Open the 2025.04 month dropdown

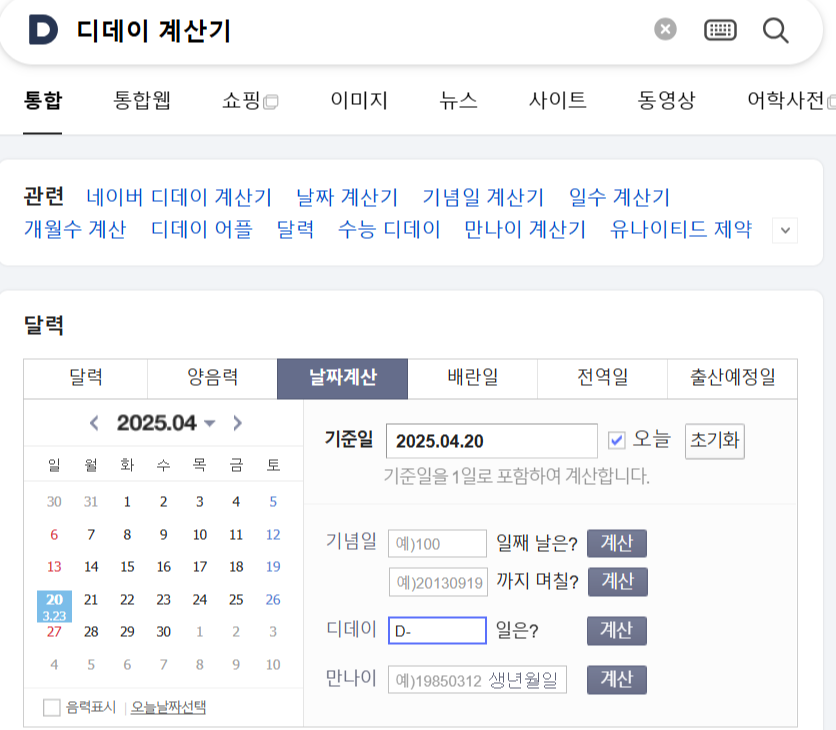(165, 422)
